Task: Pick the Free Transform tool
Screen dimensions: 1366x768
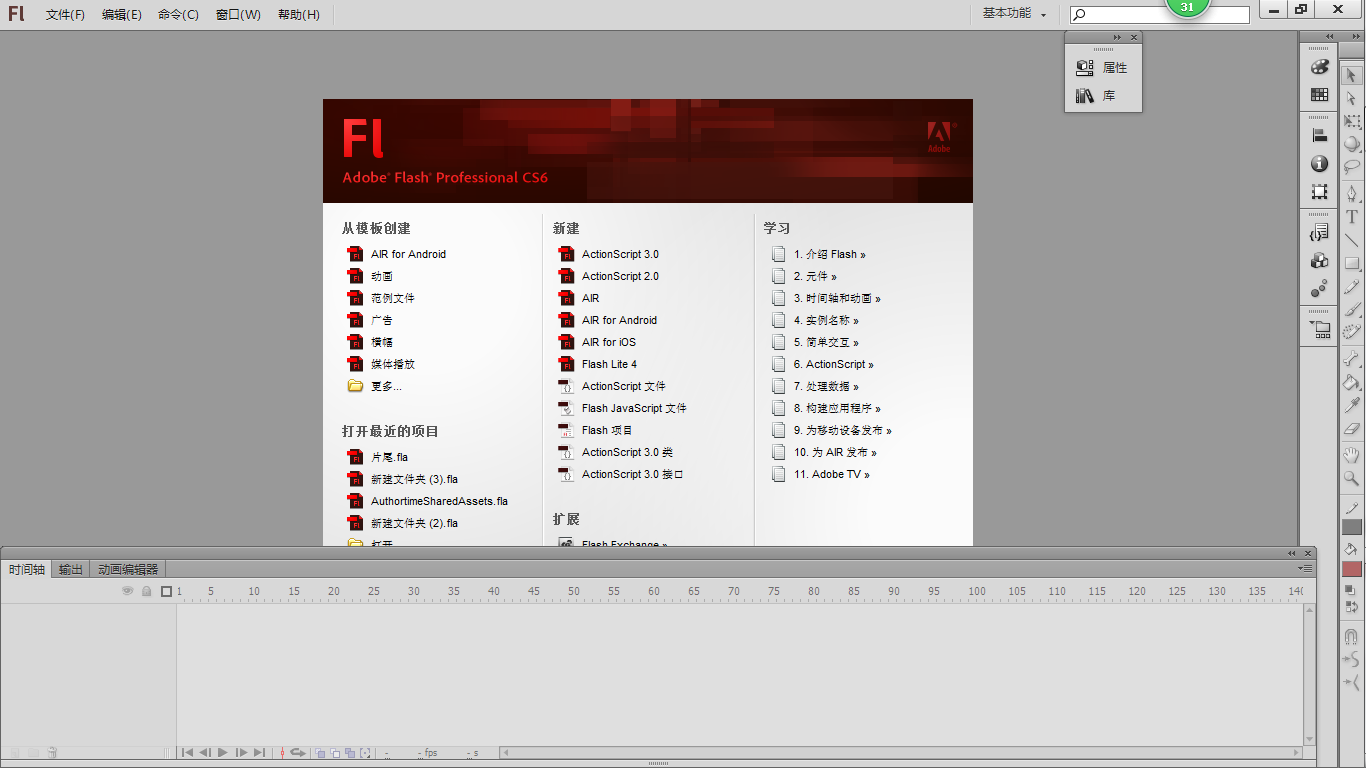Action: pyautogui.click(x=1351, y=121)
